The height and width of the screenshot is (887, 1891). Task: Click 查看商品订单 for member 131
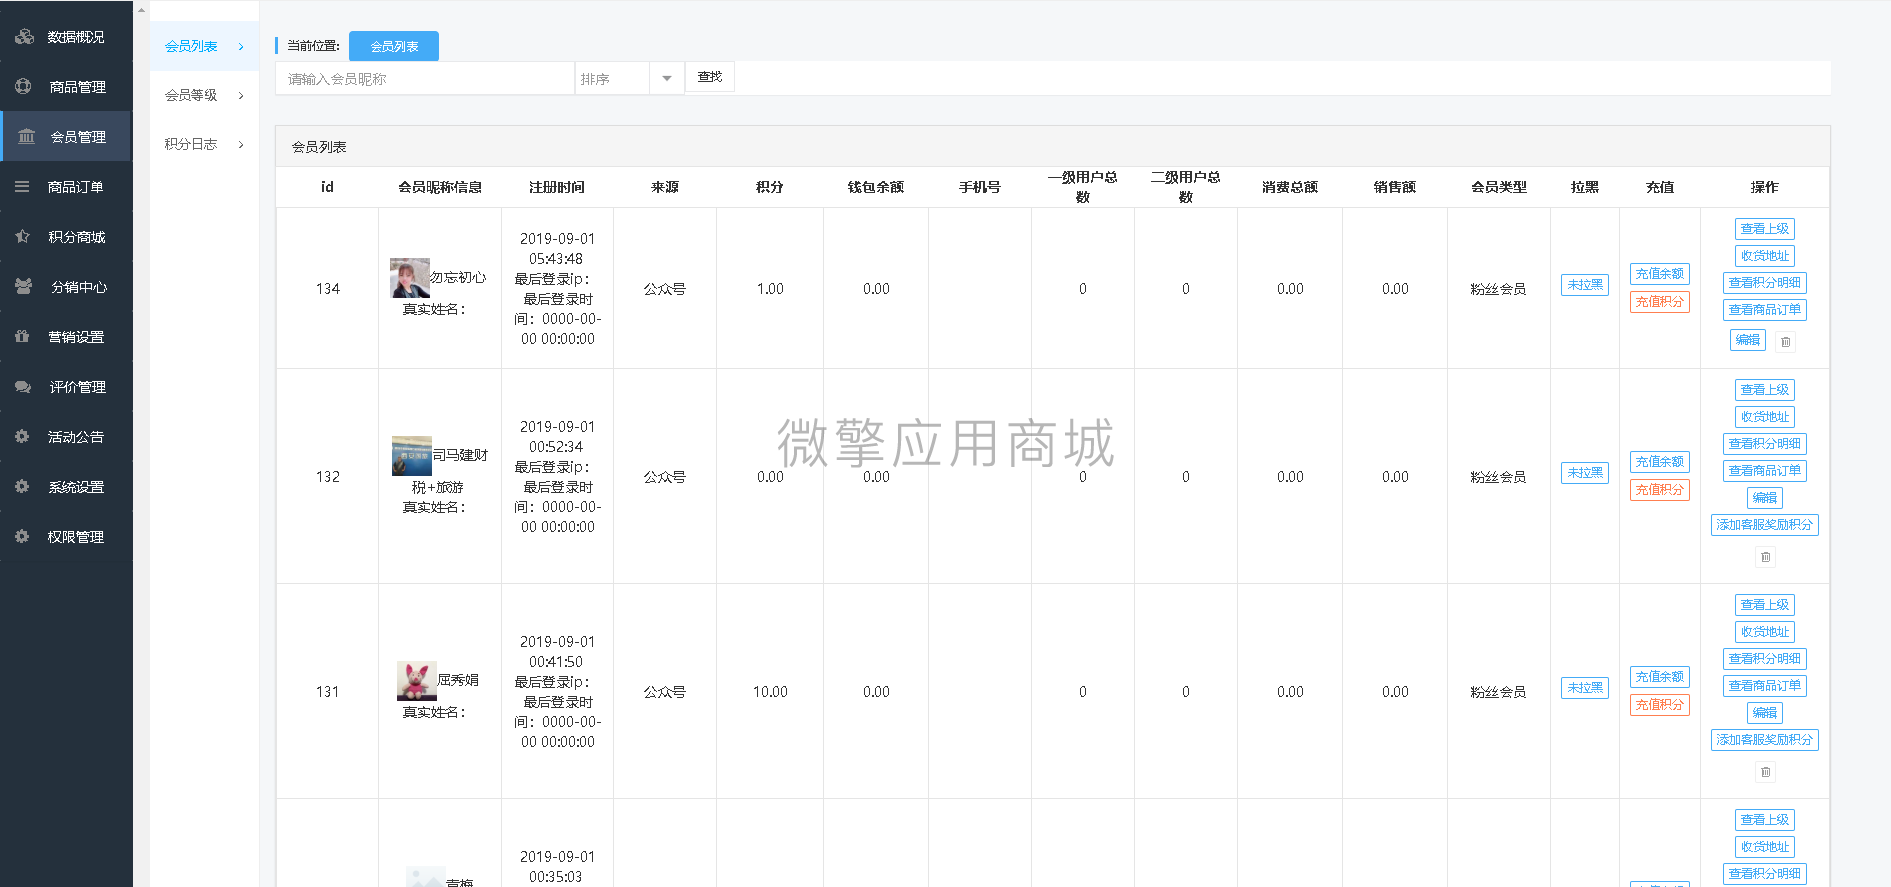coord(1765,686)
